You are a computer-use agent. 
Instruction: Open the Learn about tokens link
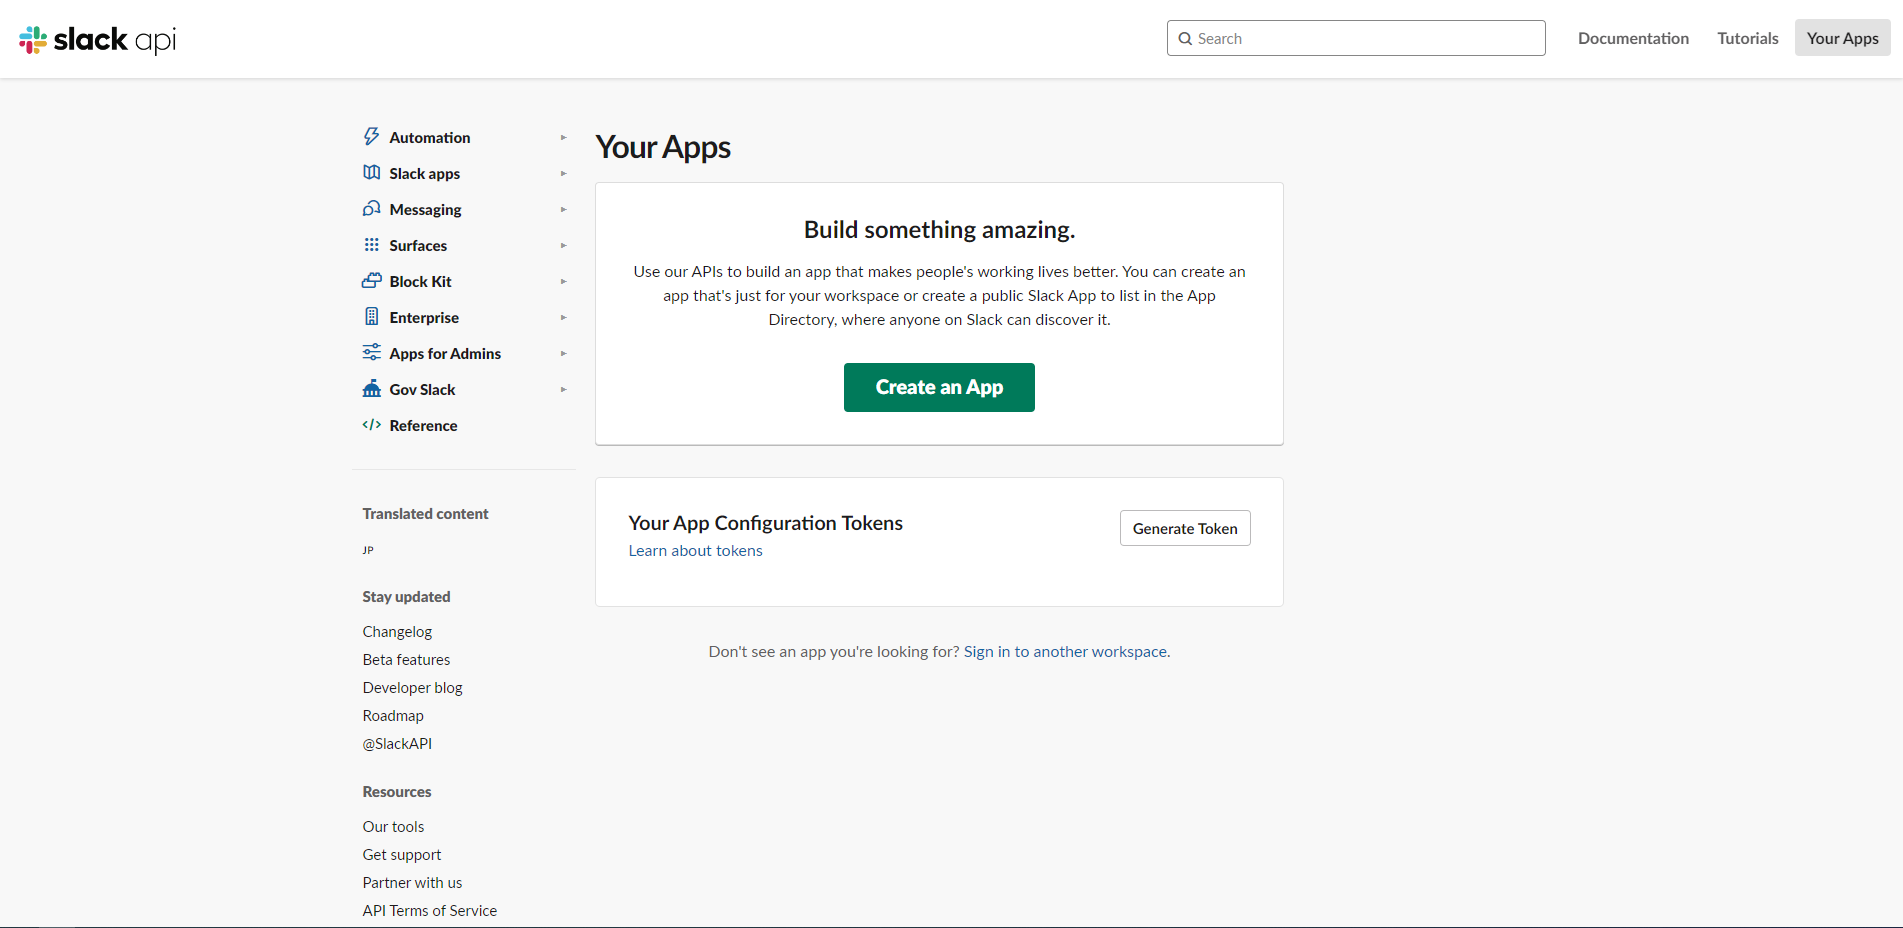tap(695, 551)
